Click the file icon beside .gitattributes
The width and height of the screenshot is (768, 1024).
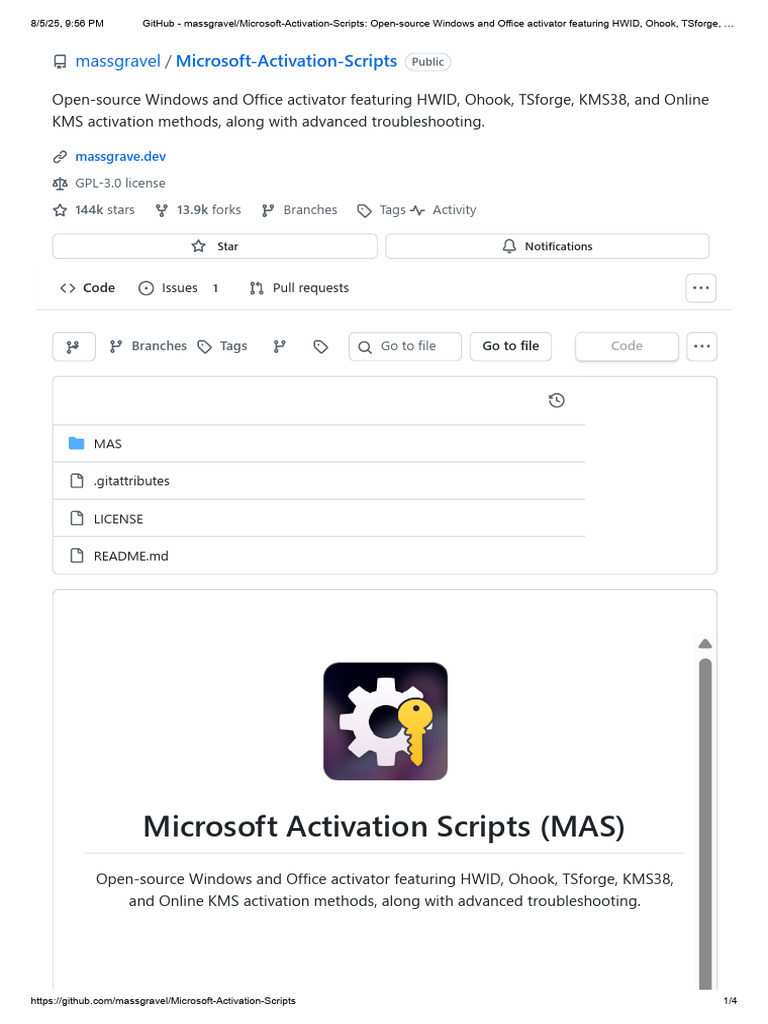tap(76, 481)
